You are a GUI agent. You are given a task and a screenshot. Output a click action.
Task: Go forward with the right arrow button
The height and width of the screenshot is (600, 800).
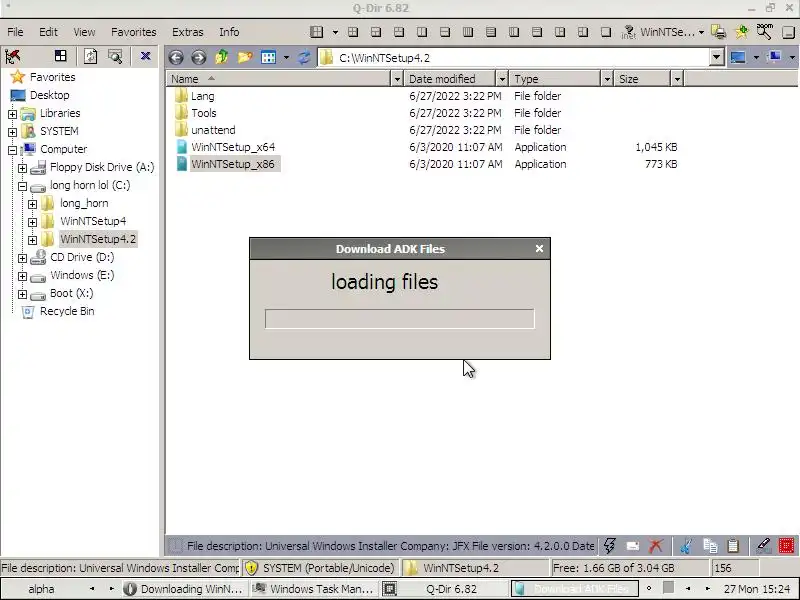(x=198, y=58)
